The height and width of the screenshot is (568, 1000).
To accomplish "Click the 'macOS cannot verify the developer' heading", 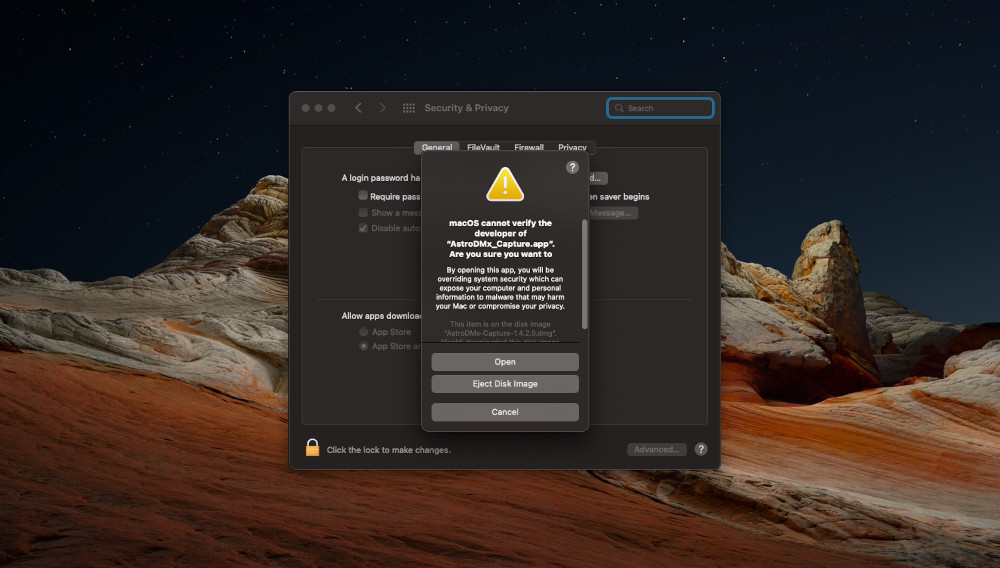I will pyautogui.click(x=501, y=238).
